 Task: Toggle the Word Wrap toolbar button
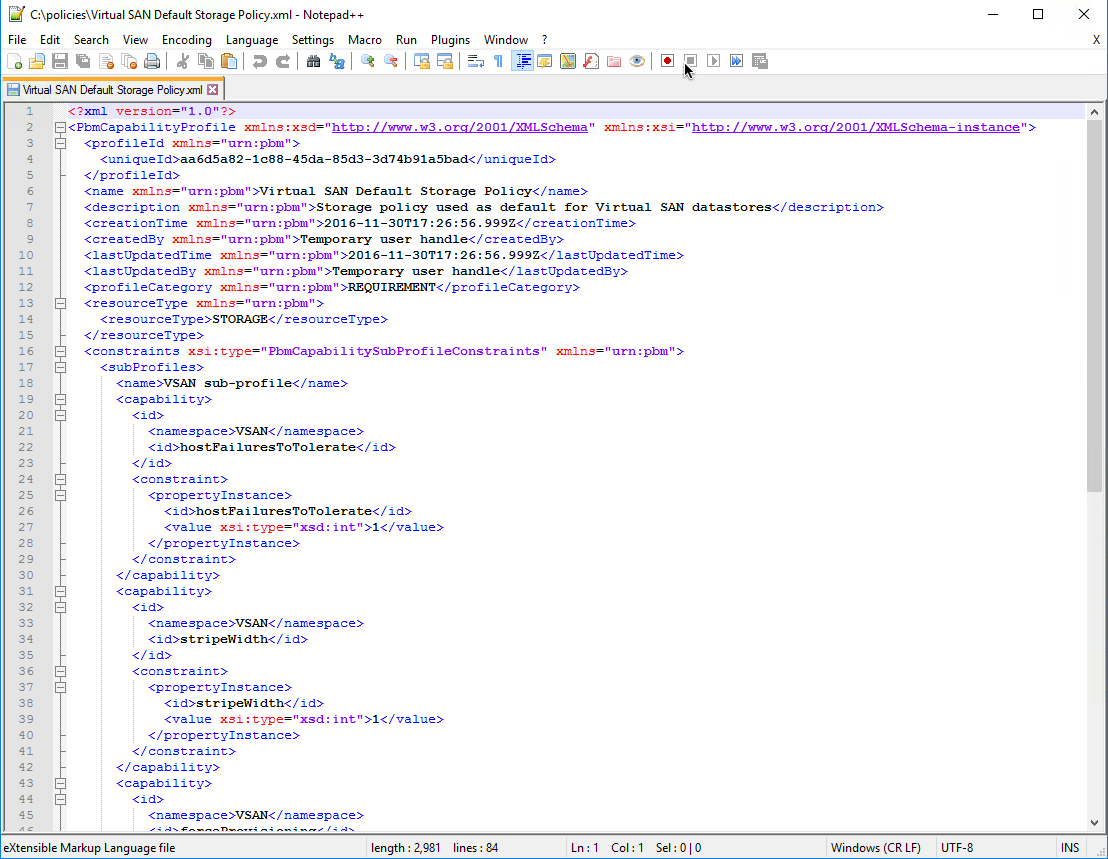475,61
